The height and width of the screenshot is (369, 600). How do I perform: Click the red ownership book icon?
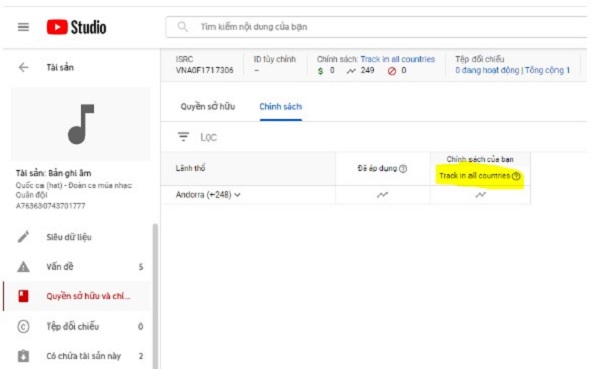[23, 296]
